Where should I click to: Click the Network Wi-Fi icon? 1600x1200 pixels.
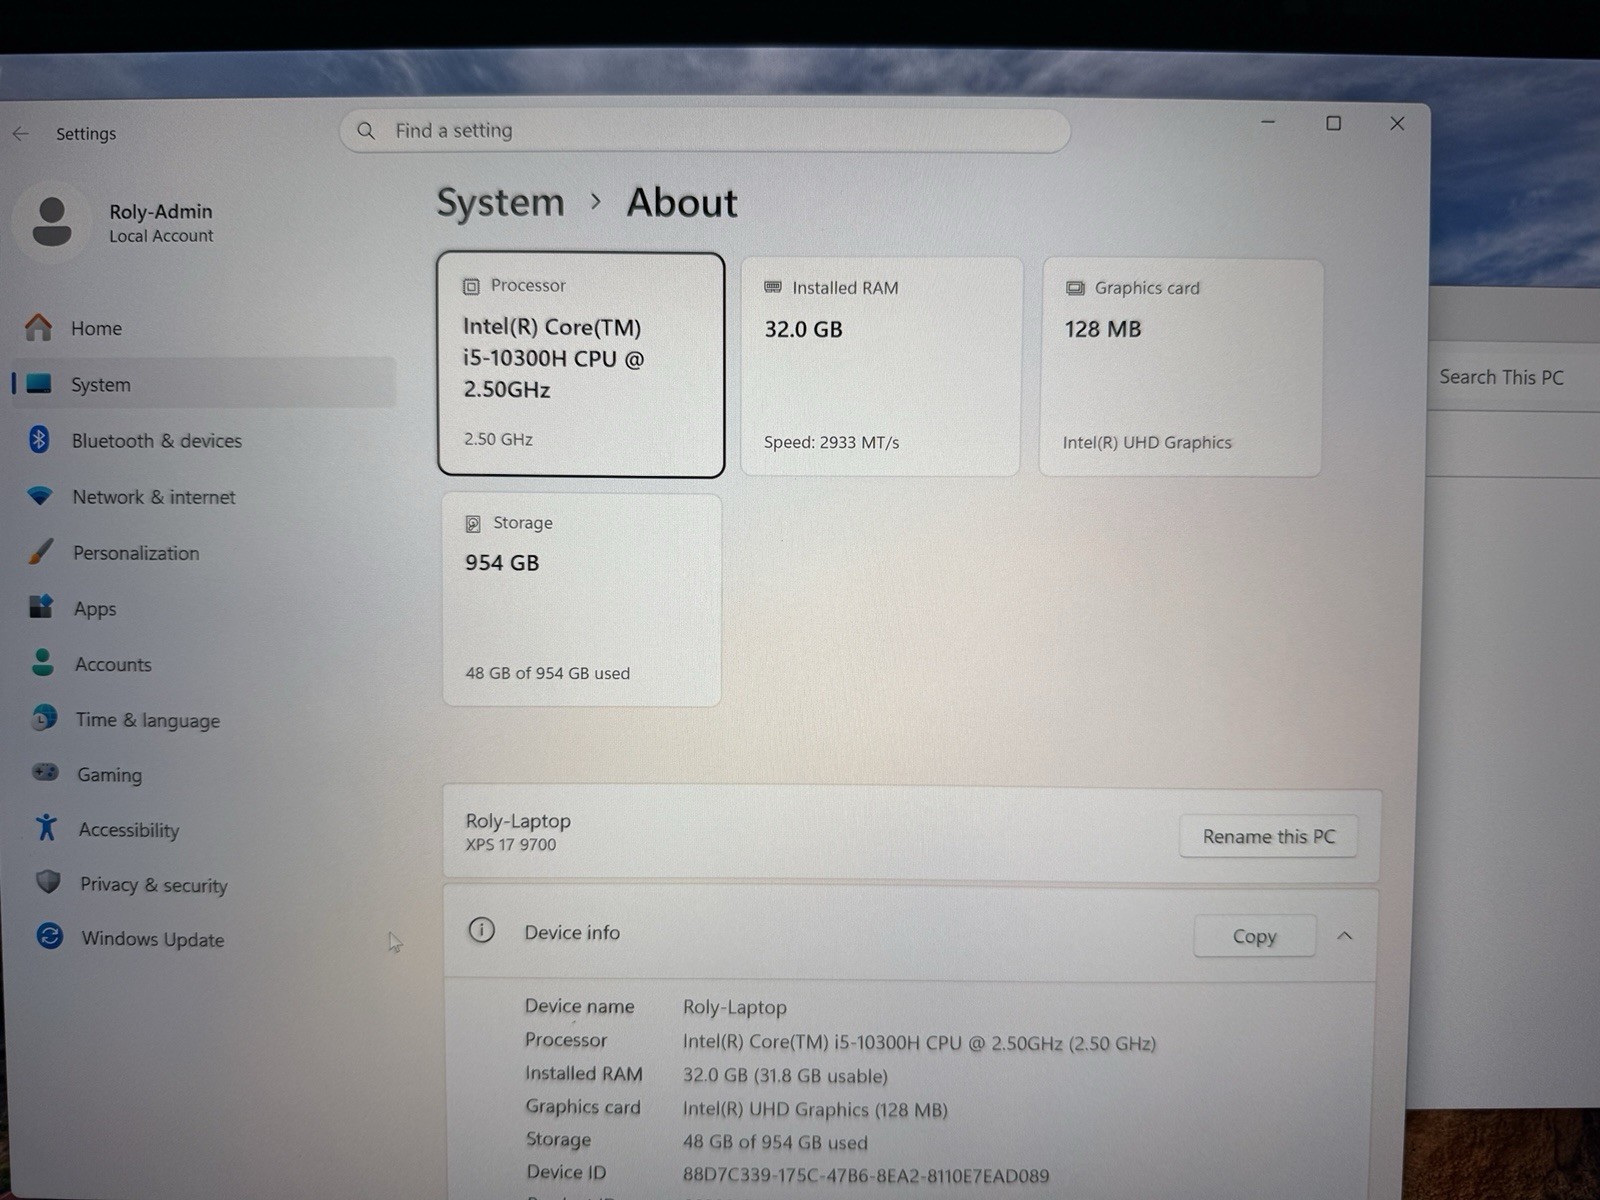pos(40,495)
